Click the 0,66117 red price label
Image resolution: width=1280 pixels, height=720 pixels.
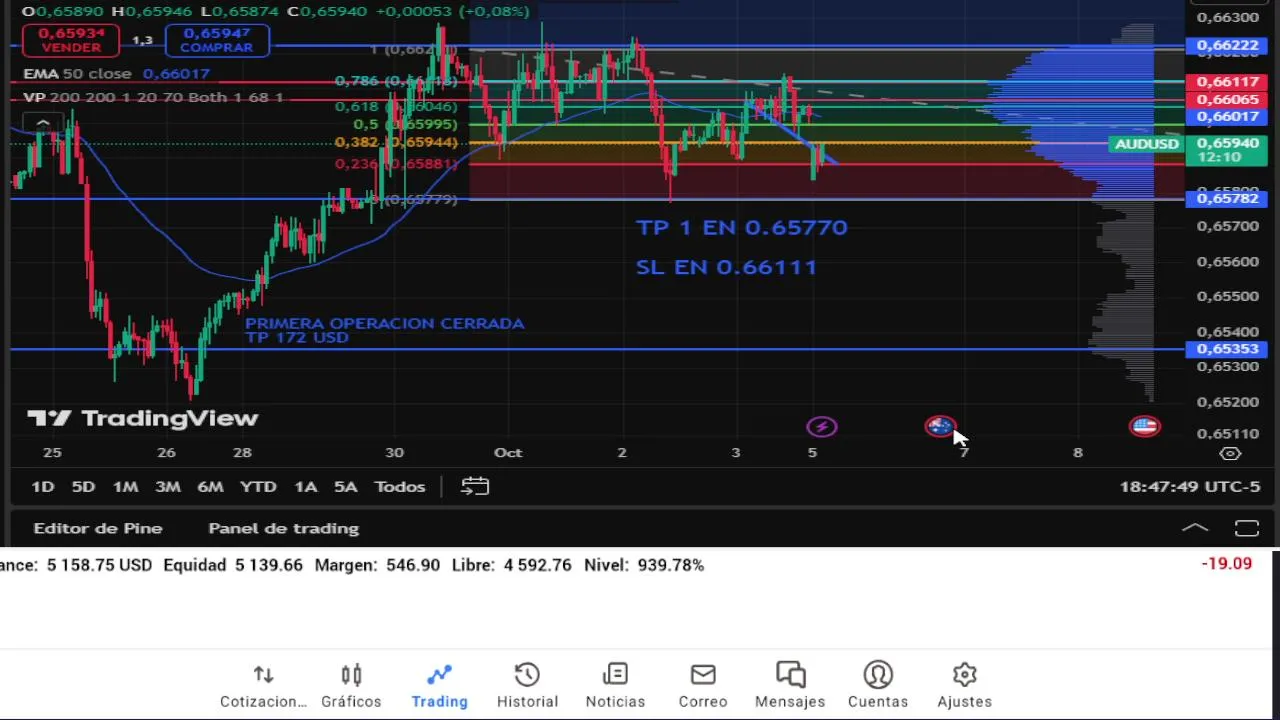pos(1227,82)
